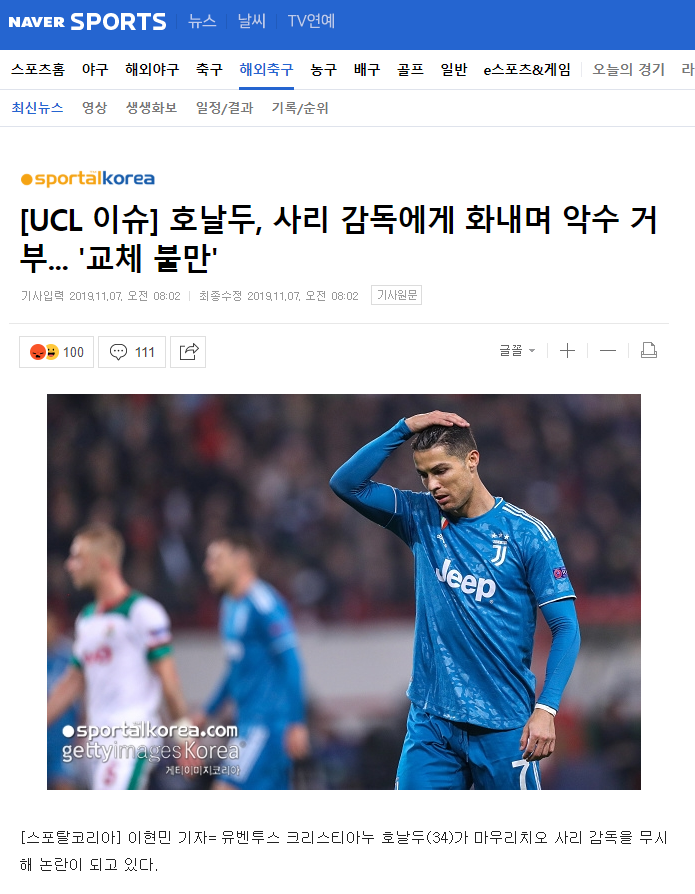The width and height of the screenshot is (695, 894).
Task: Click the Ronaldo article photo
Action: [344, 592]
